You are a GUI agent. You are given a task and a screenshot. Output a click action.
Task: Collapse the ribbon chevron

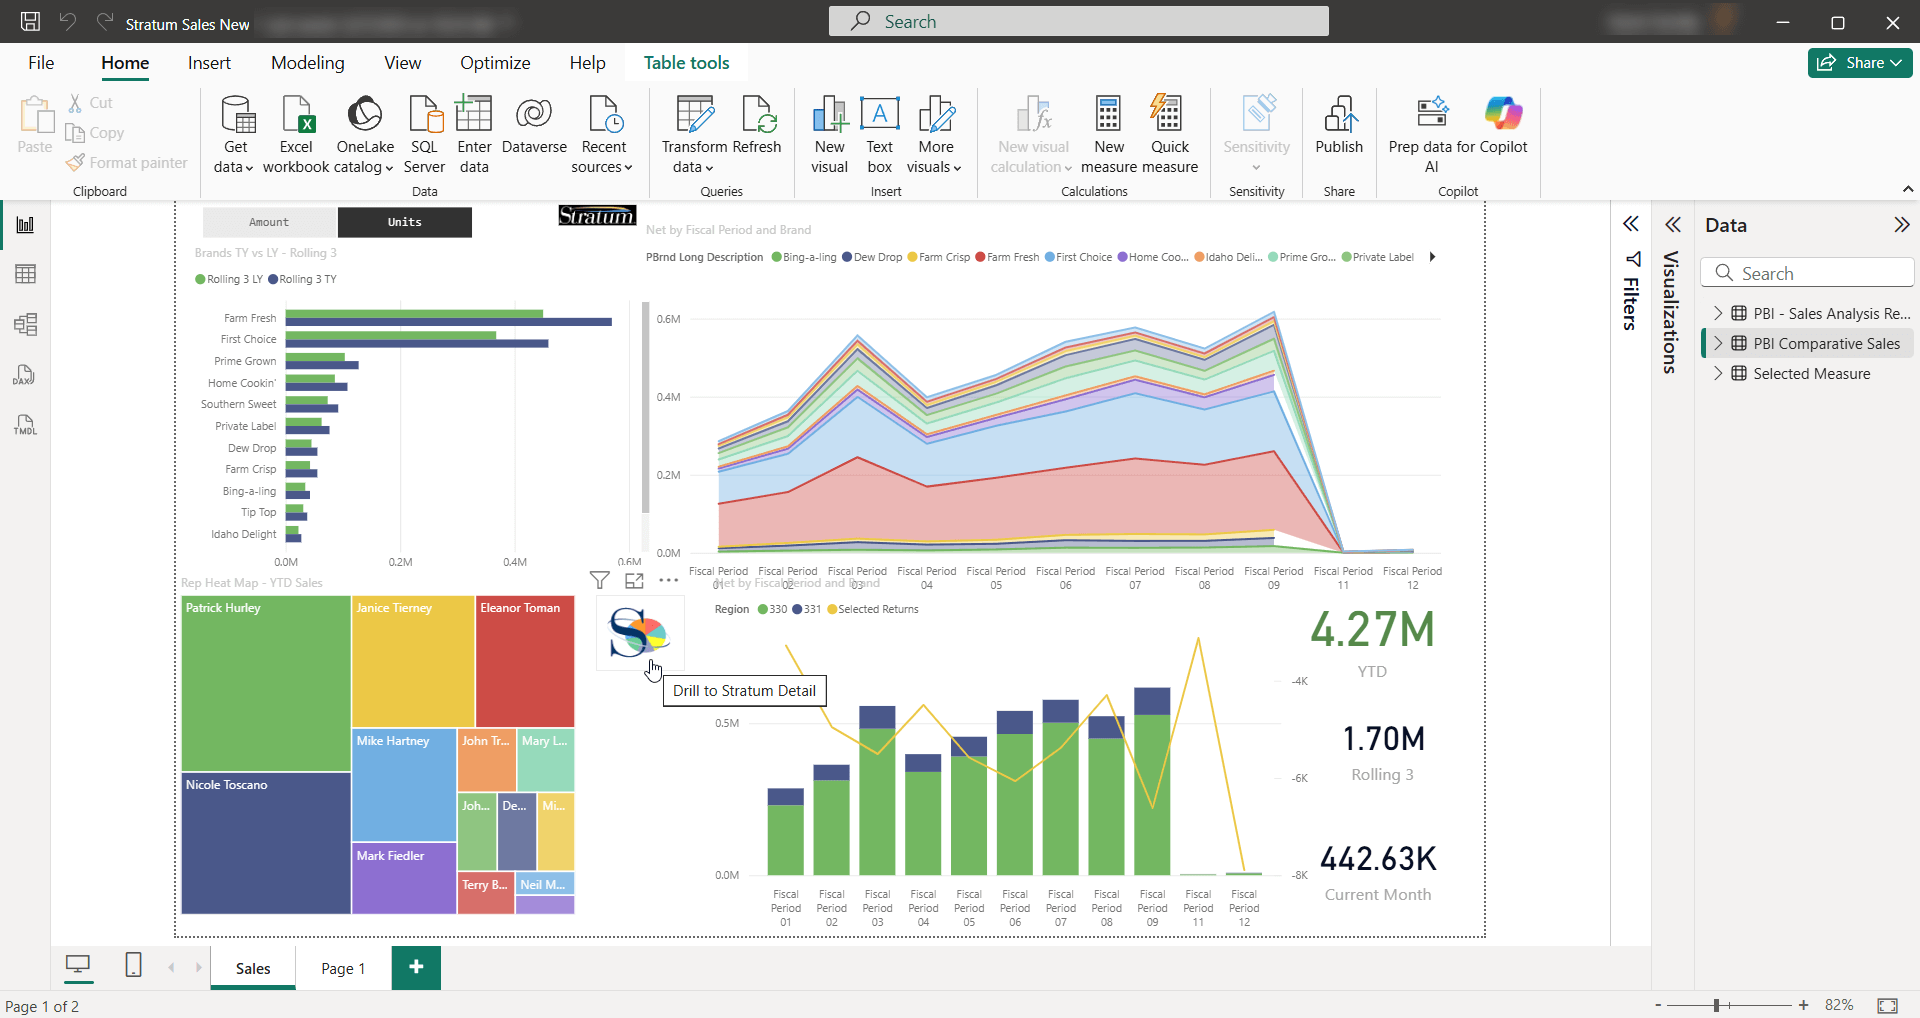(x=1907, y=189)
